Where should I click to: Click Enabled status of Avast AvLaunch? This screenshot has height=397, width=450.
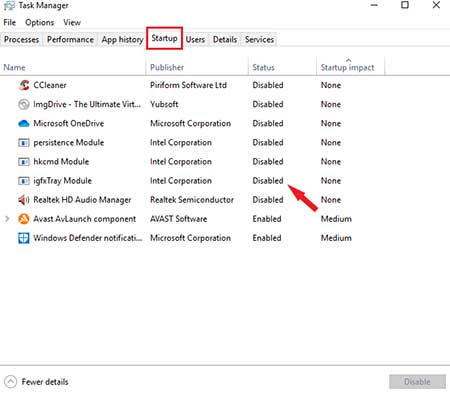267,219
